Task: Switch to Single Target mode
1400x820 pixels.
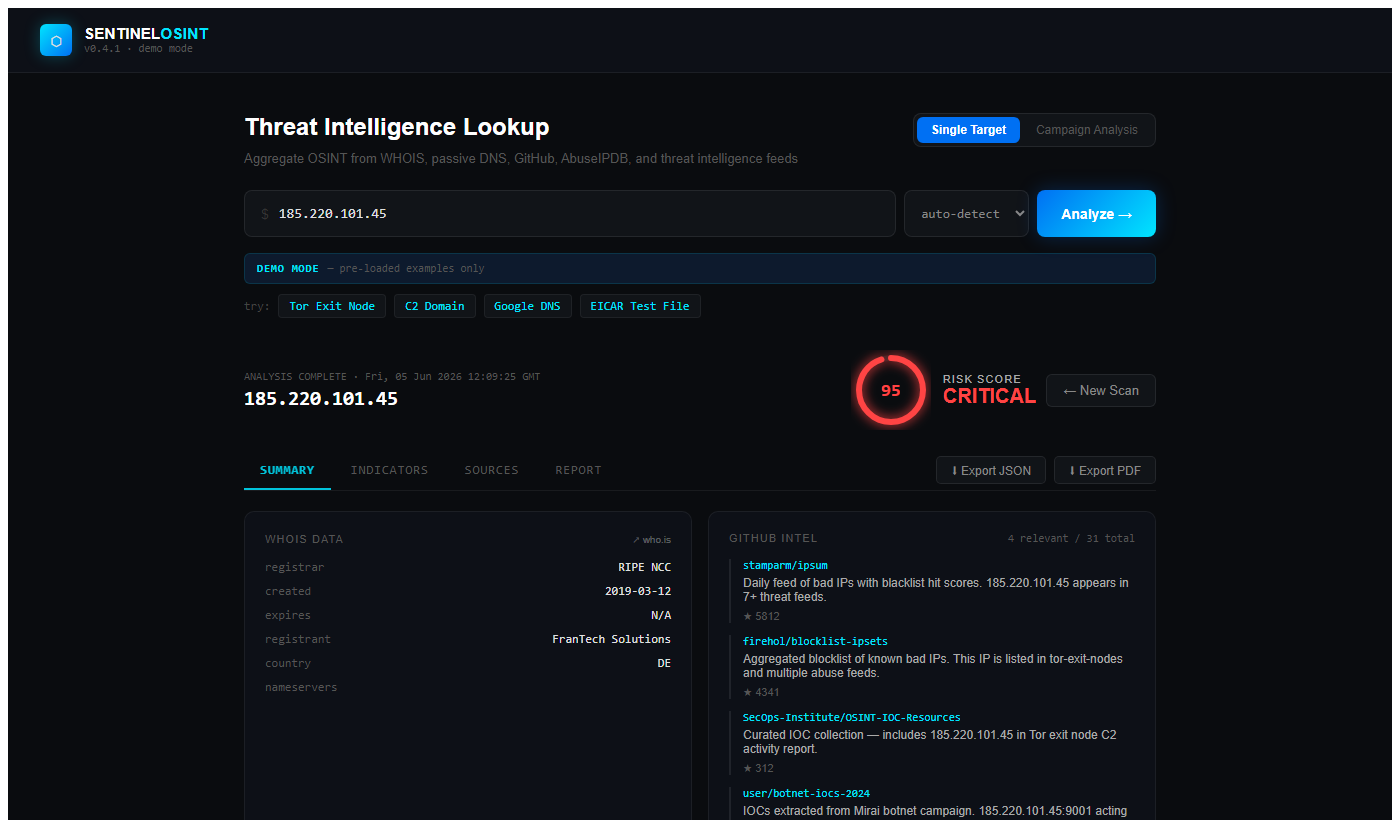Action: 968,130
